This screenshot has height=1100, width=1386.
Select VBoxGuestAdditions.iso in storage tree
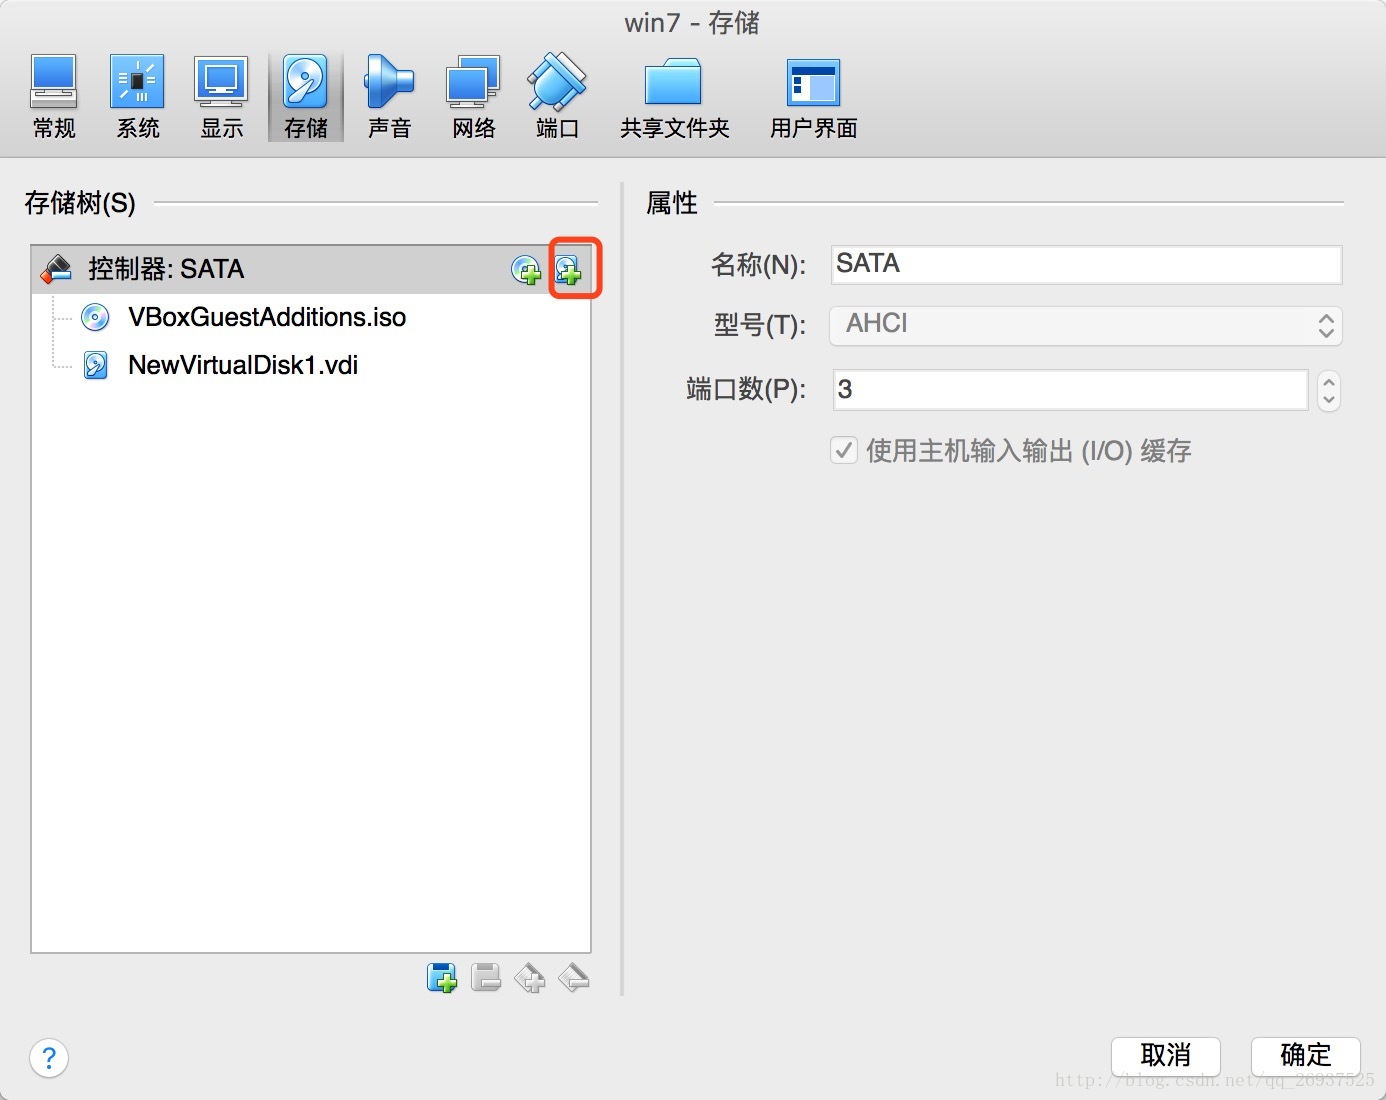(267, 317)
